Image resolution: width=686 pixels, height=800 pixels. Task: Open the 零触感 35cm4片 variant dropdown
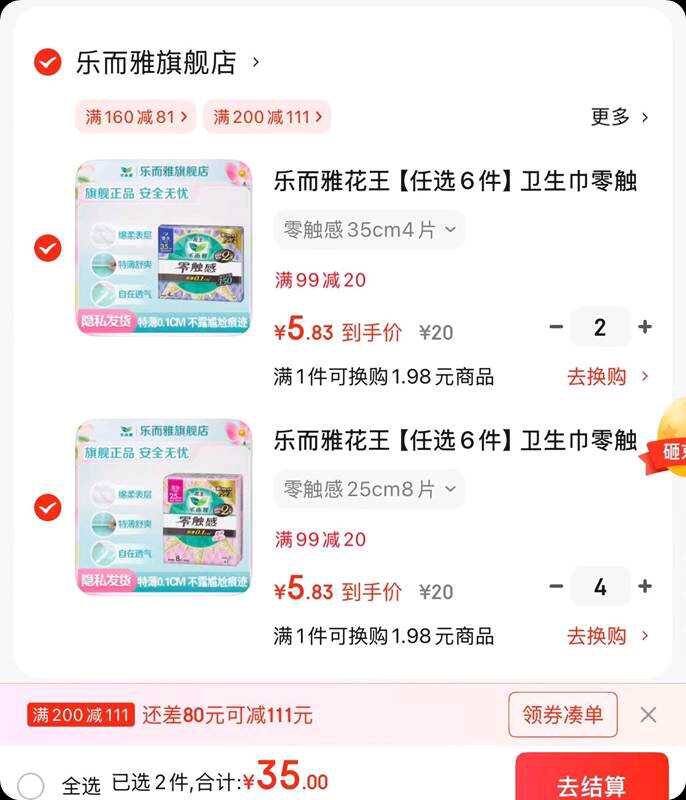[x=369, y=230]
